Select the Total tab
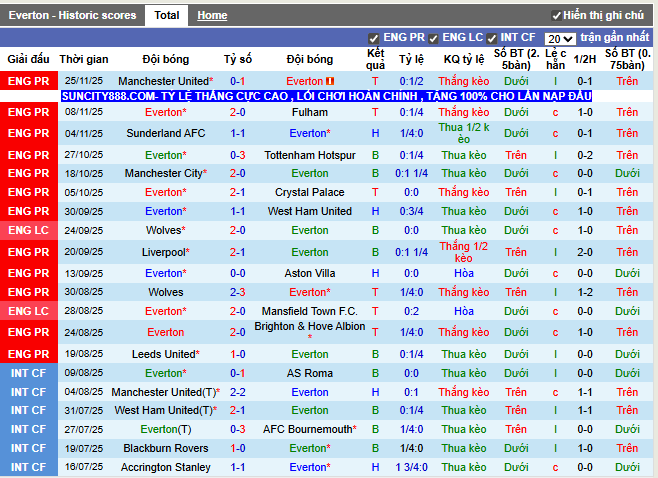 (167, 16)
